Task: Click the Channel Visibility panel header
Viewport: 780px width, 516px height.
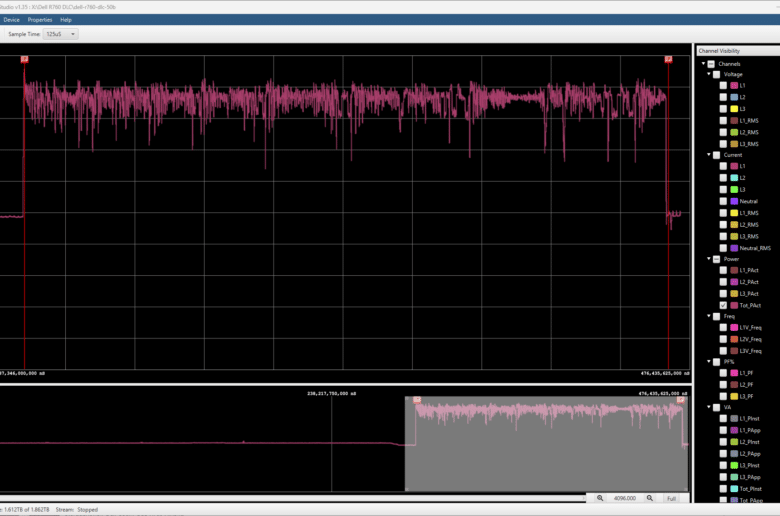Action: (738, 51)
